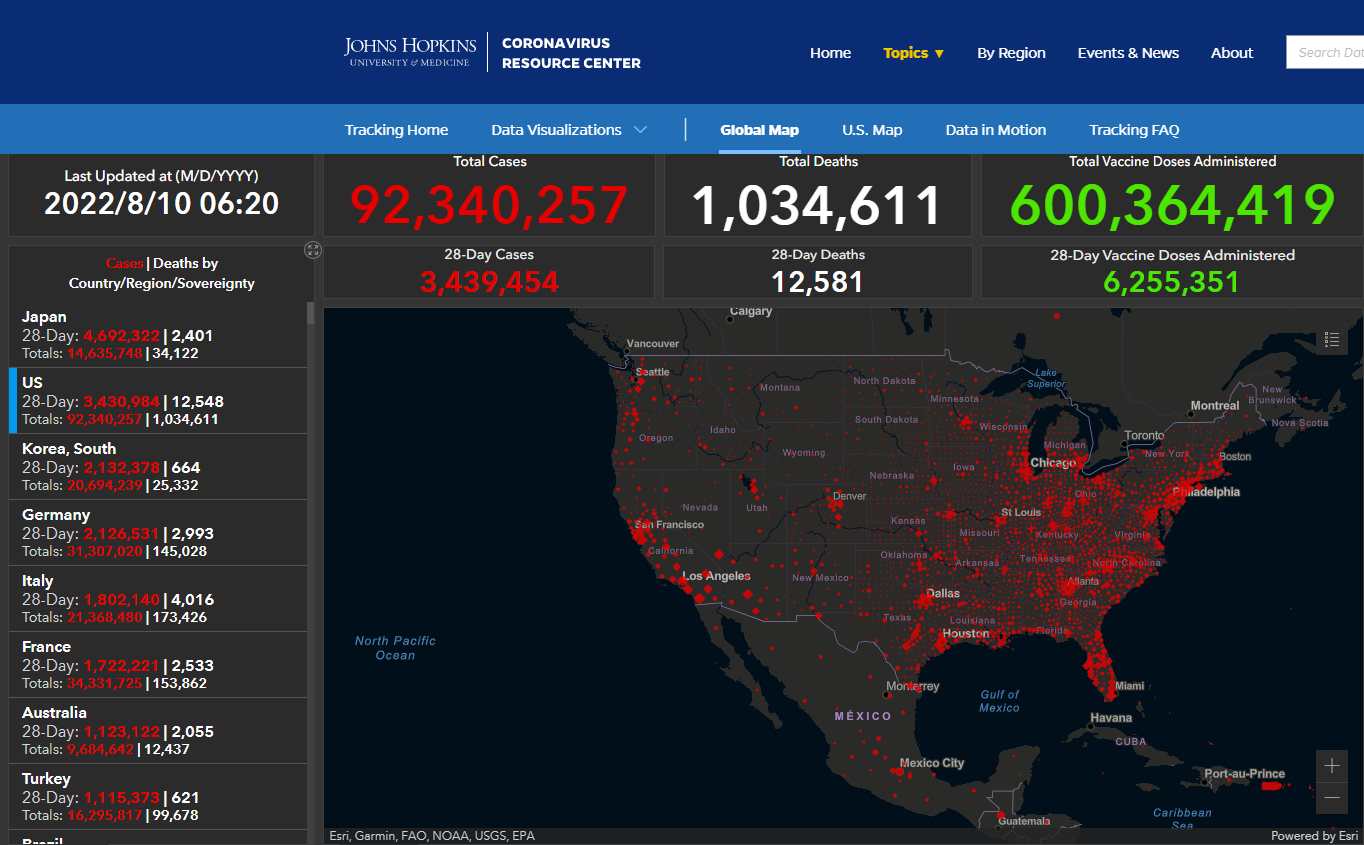Click the Johns Hopkins University logo

pos(411,52)
